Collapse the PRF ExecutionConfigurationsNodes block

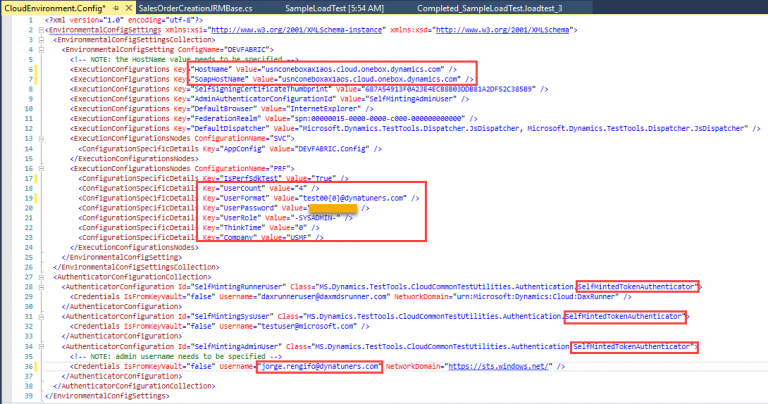coord(41,168)
